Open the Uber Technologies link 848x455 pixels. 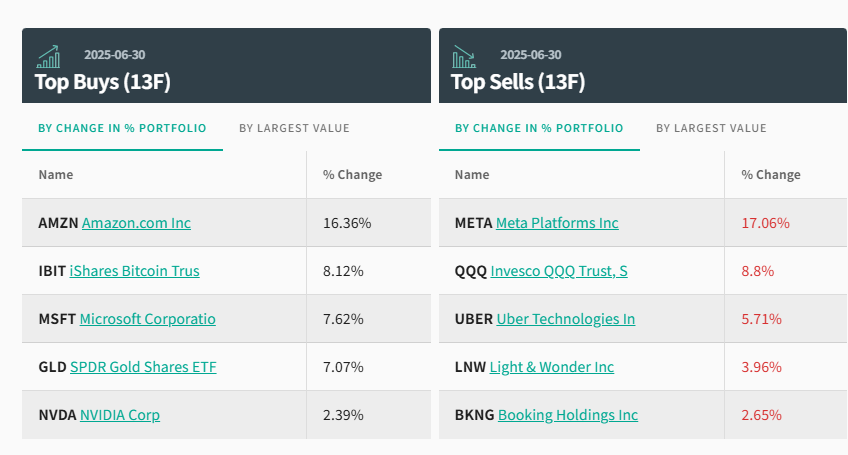pos(565,319)
